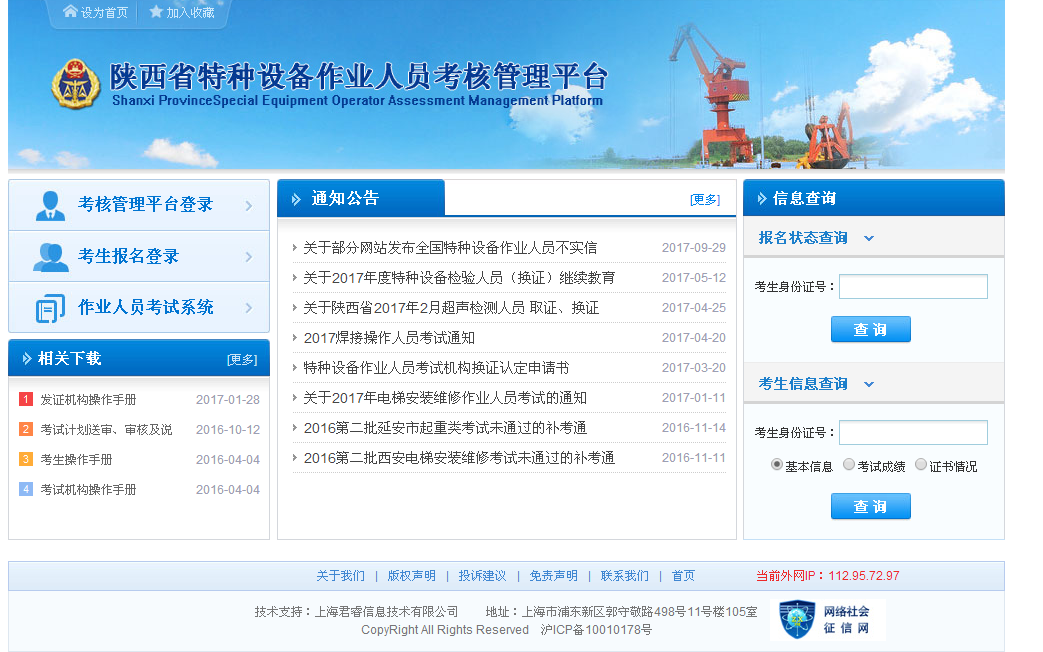The height and width of the screenshot is (652, 1043).
Task: Open the 2017焊接操作人员考试通知 announcement
Action: point(389,338)
